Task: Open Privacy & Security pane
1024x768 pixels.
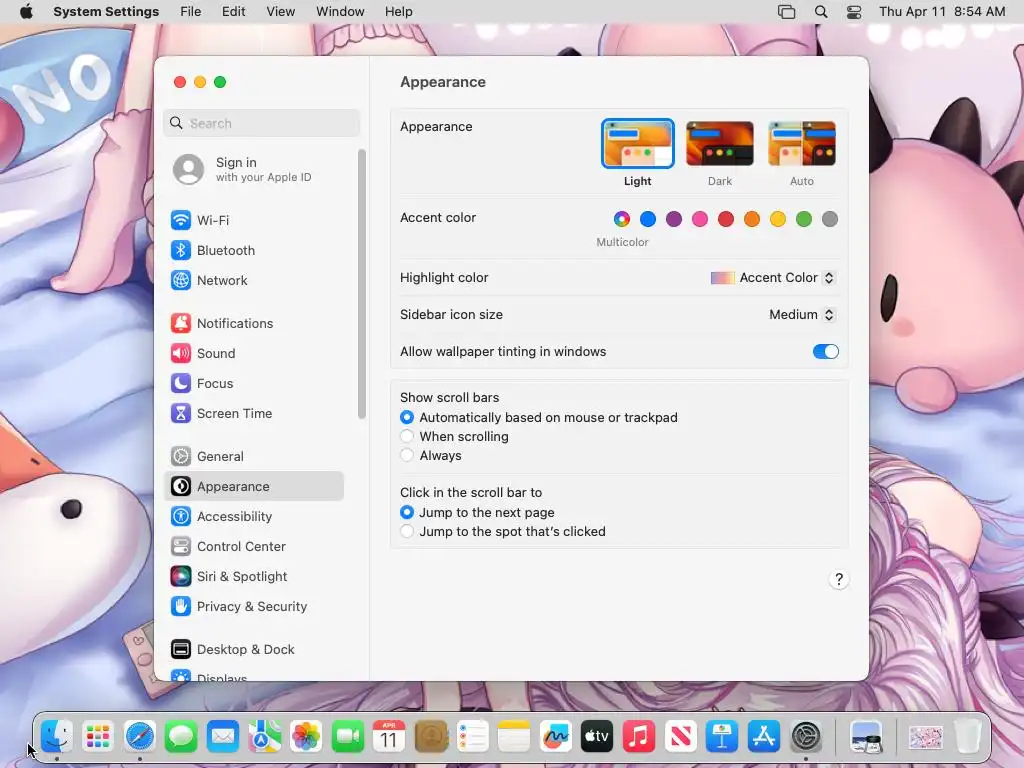Action: pyautogui.click(x=253, y=607)
